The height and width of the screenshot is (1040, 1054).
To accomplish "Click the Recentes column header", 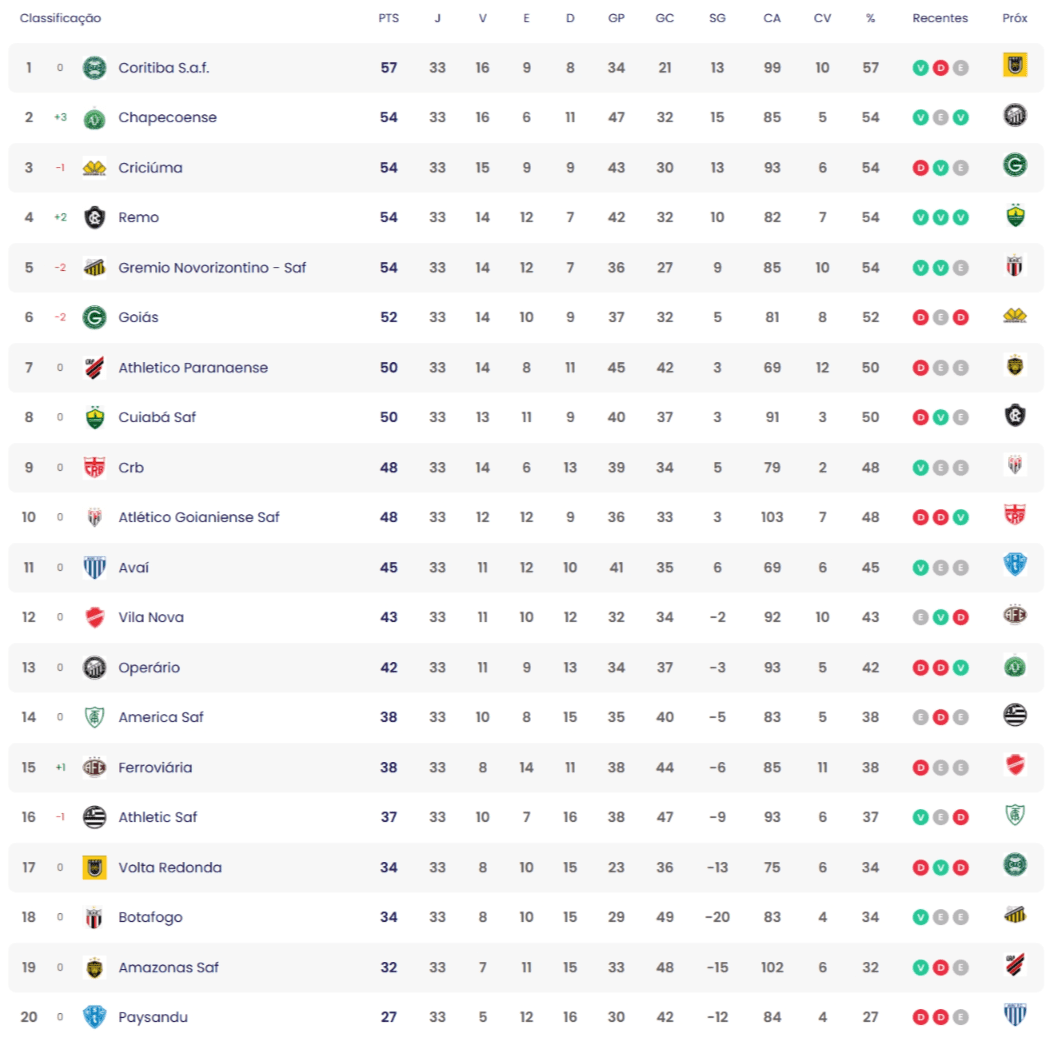I will (x=940, y=19).
